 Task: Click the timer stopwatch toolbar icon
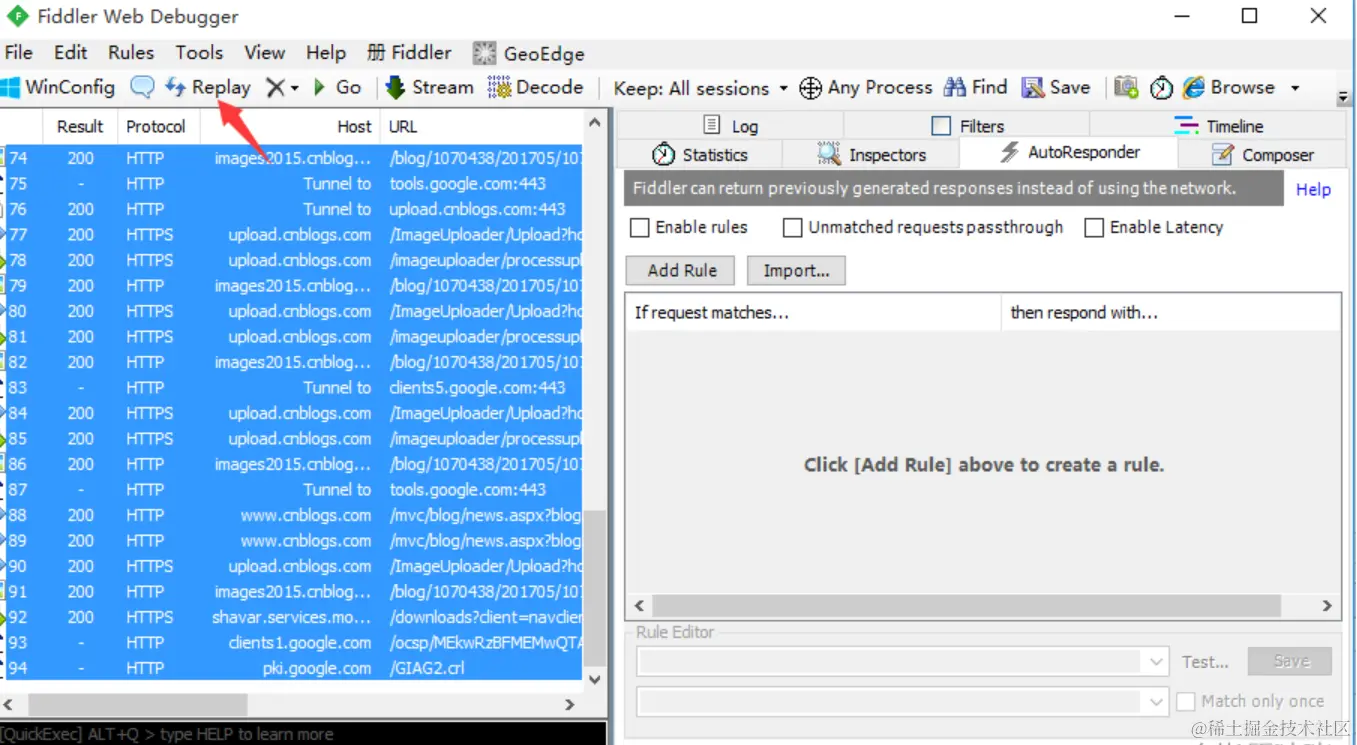click(x=1161, y=88)
